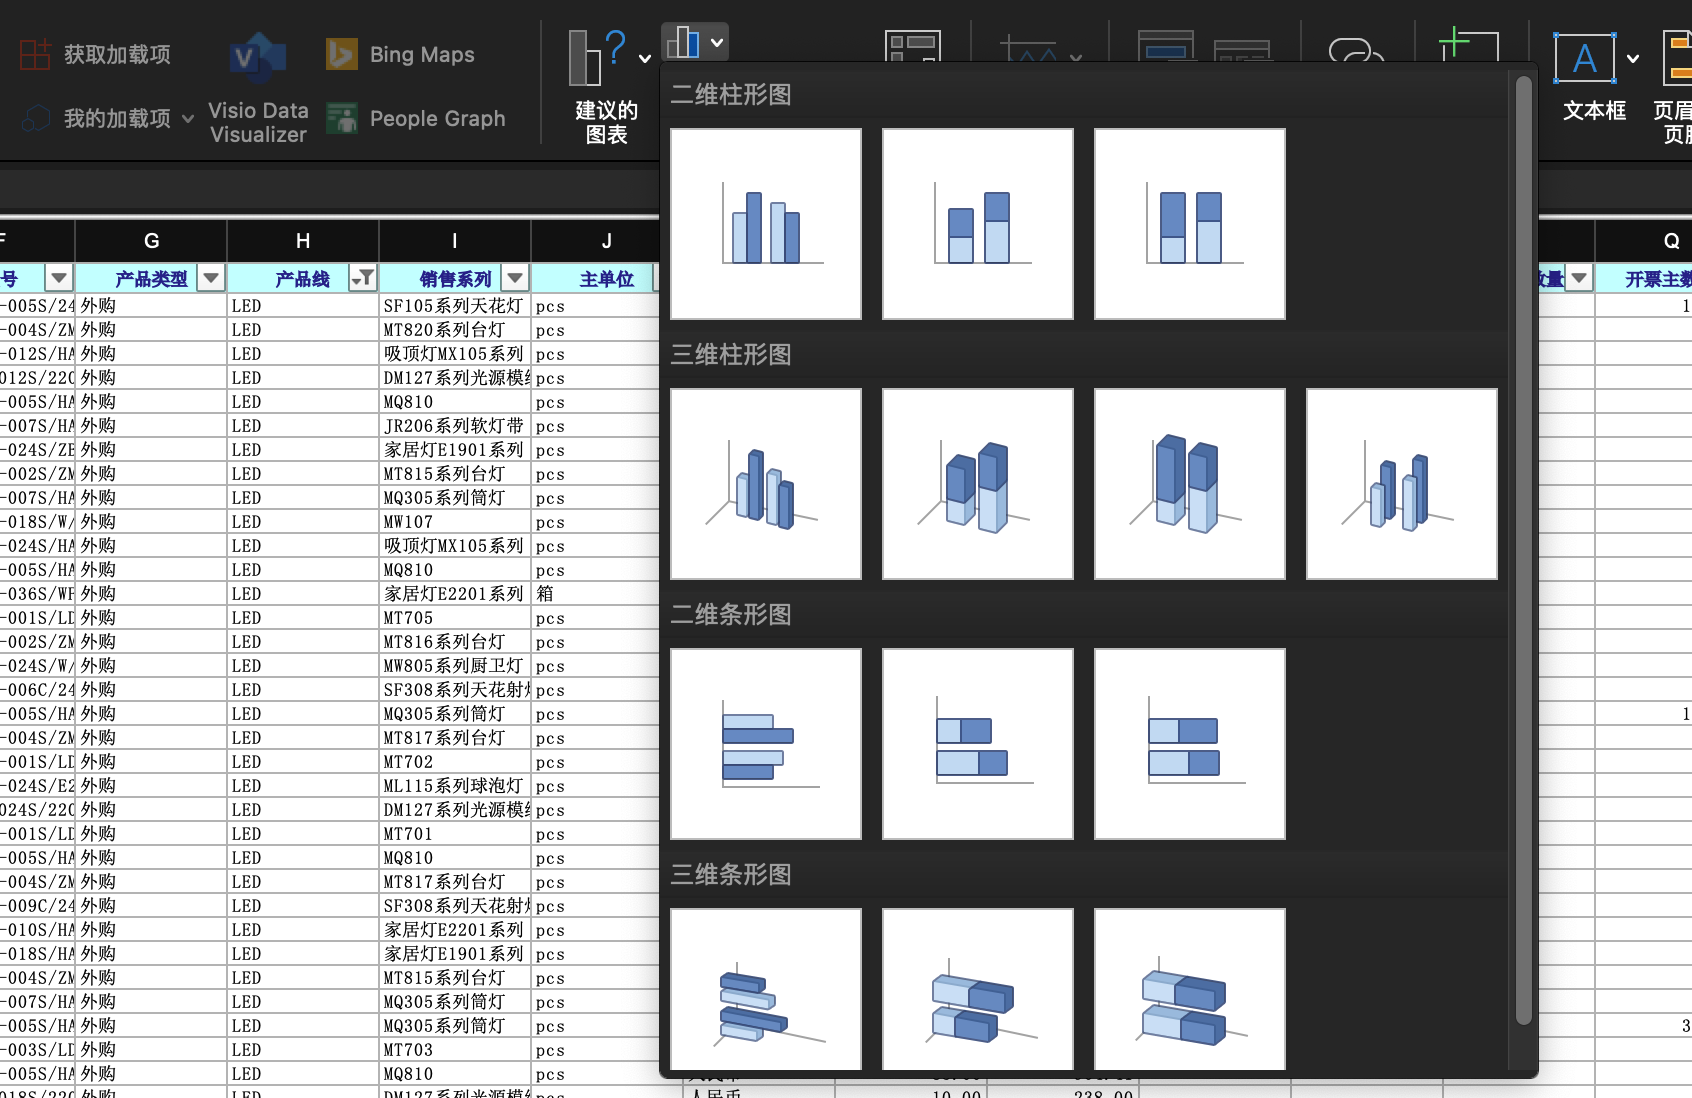Open the 产品类型 filter dropdown

[211, 278]
